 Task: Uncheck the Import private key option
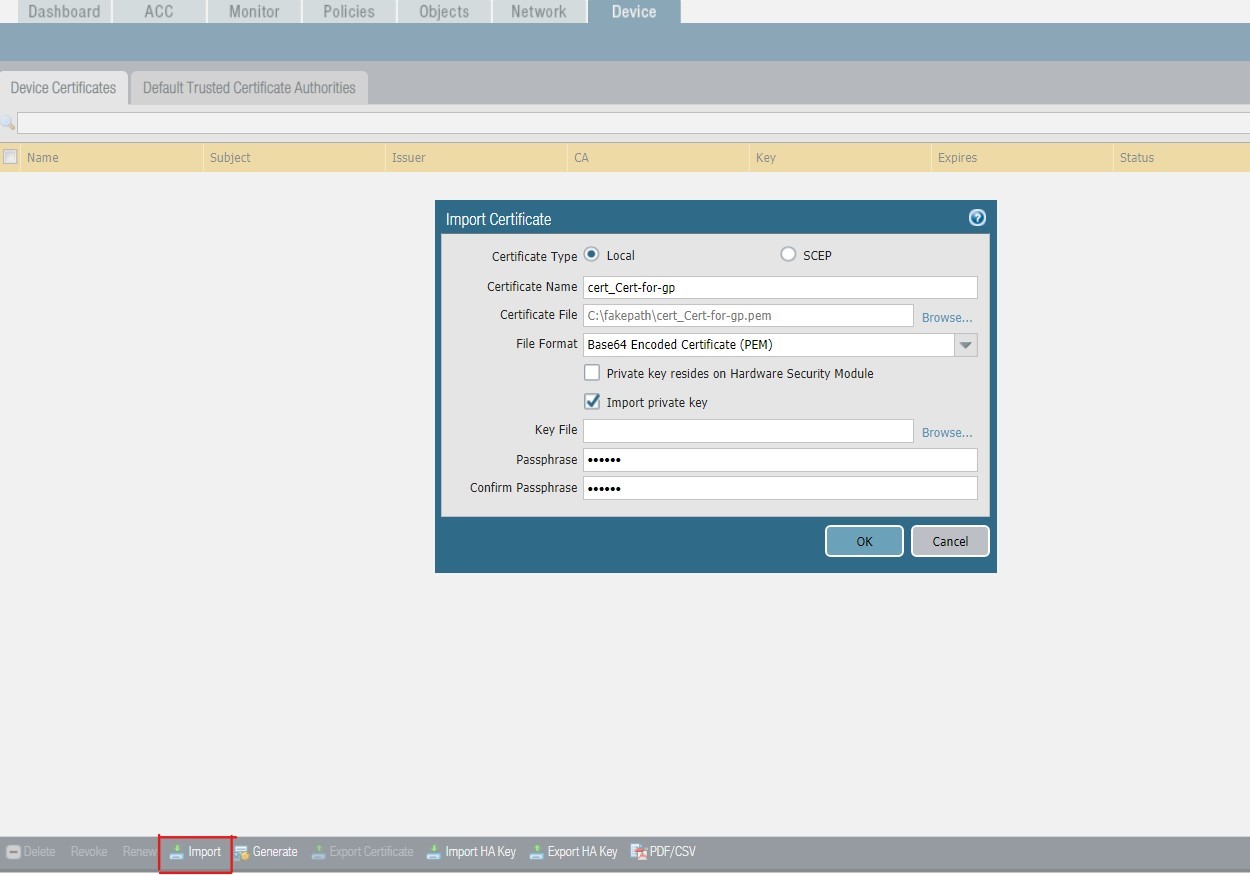[592, 401]
